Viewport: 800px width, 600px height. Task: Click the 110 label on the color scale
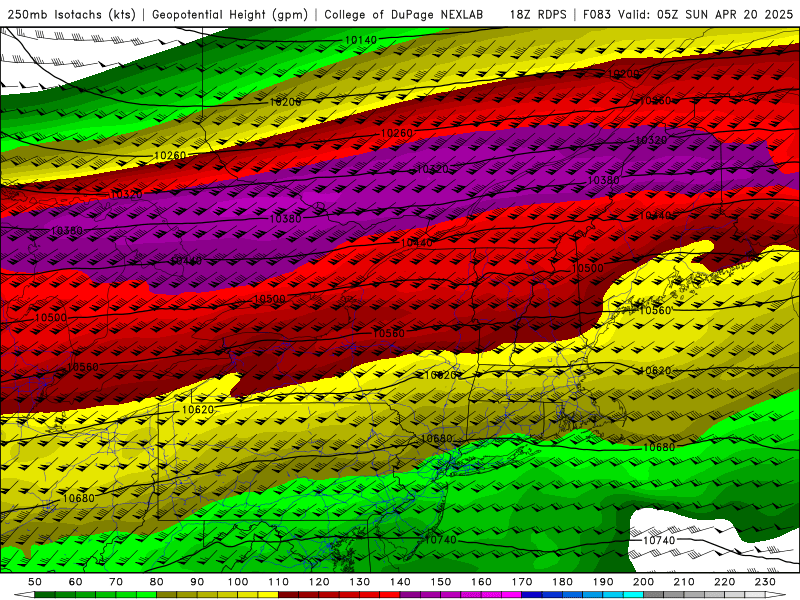click(279, 582)
